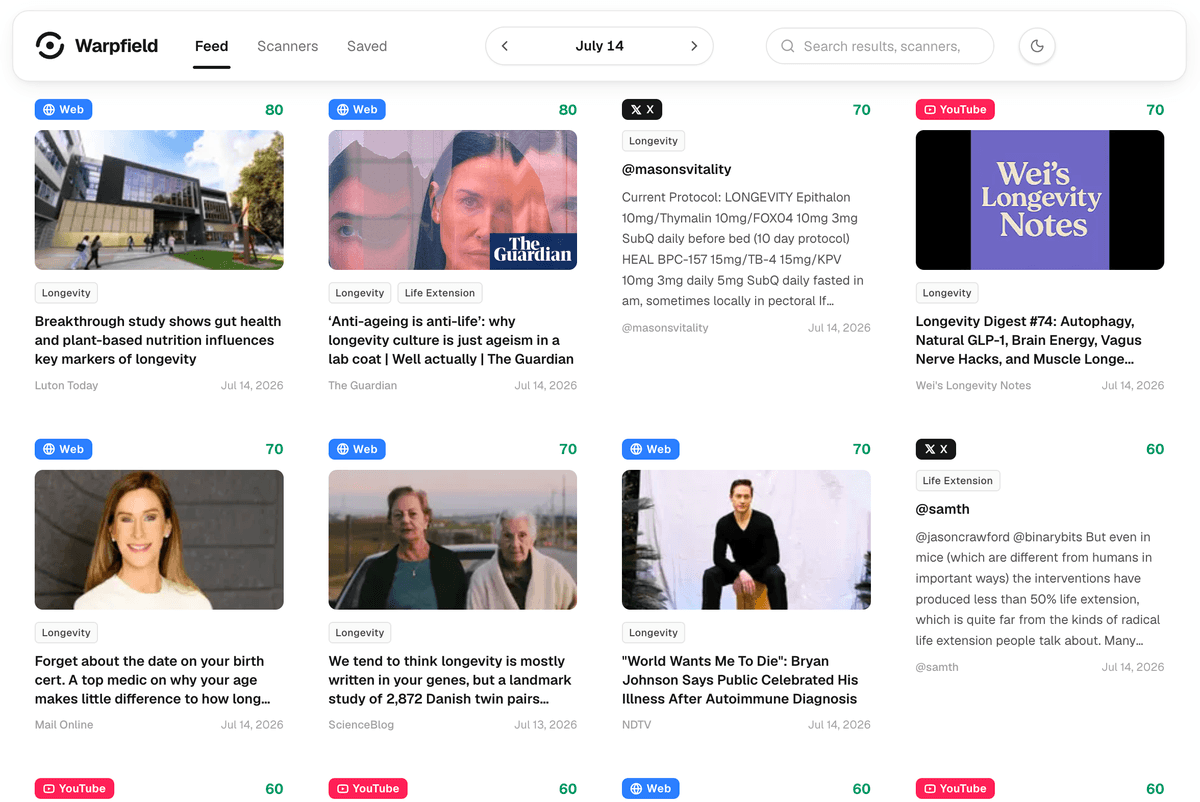This screenshot has width=1200, height=802.
Task: Click X badge on @samth card
Action: (936, 449)
